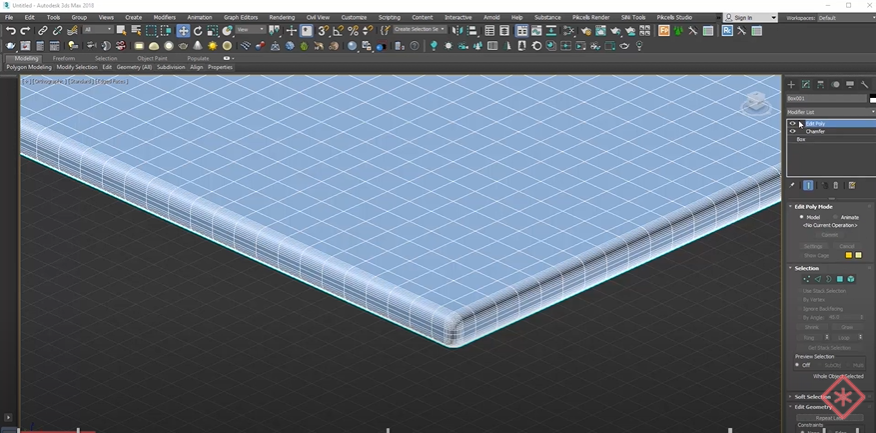Select the Move tool in toolbar

183,31
